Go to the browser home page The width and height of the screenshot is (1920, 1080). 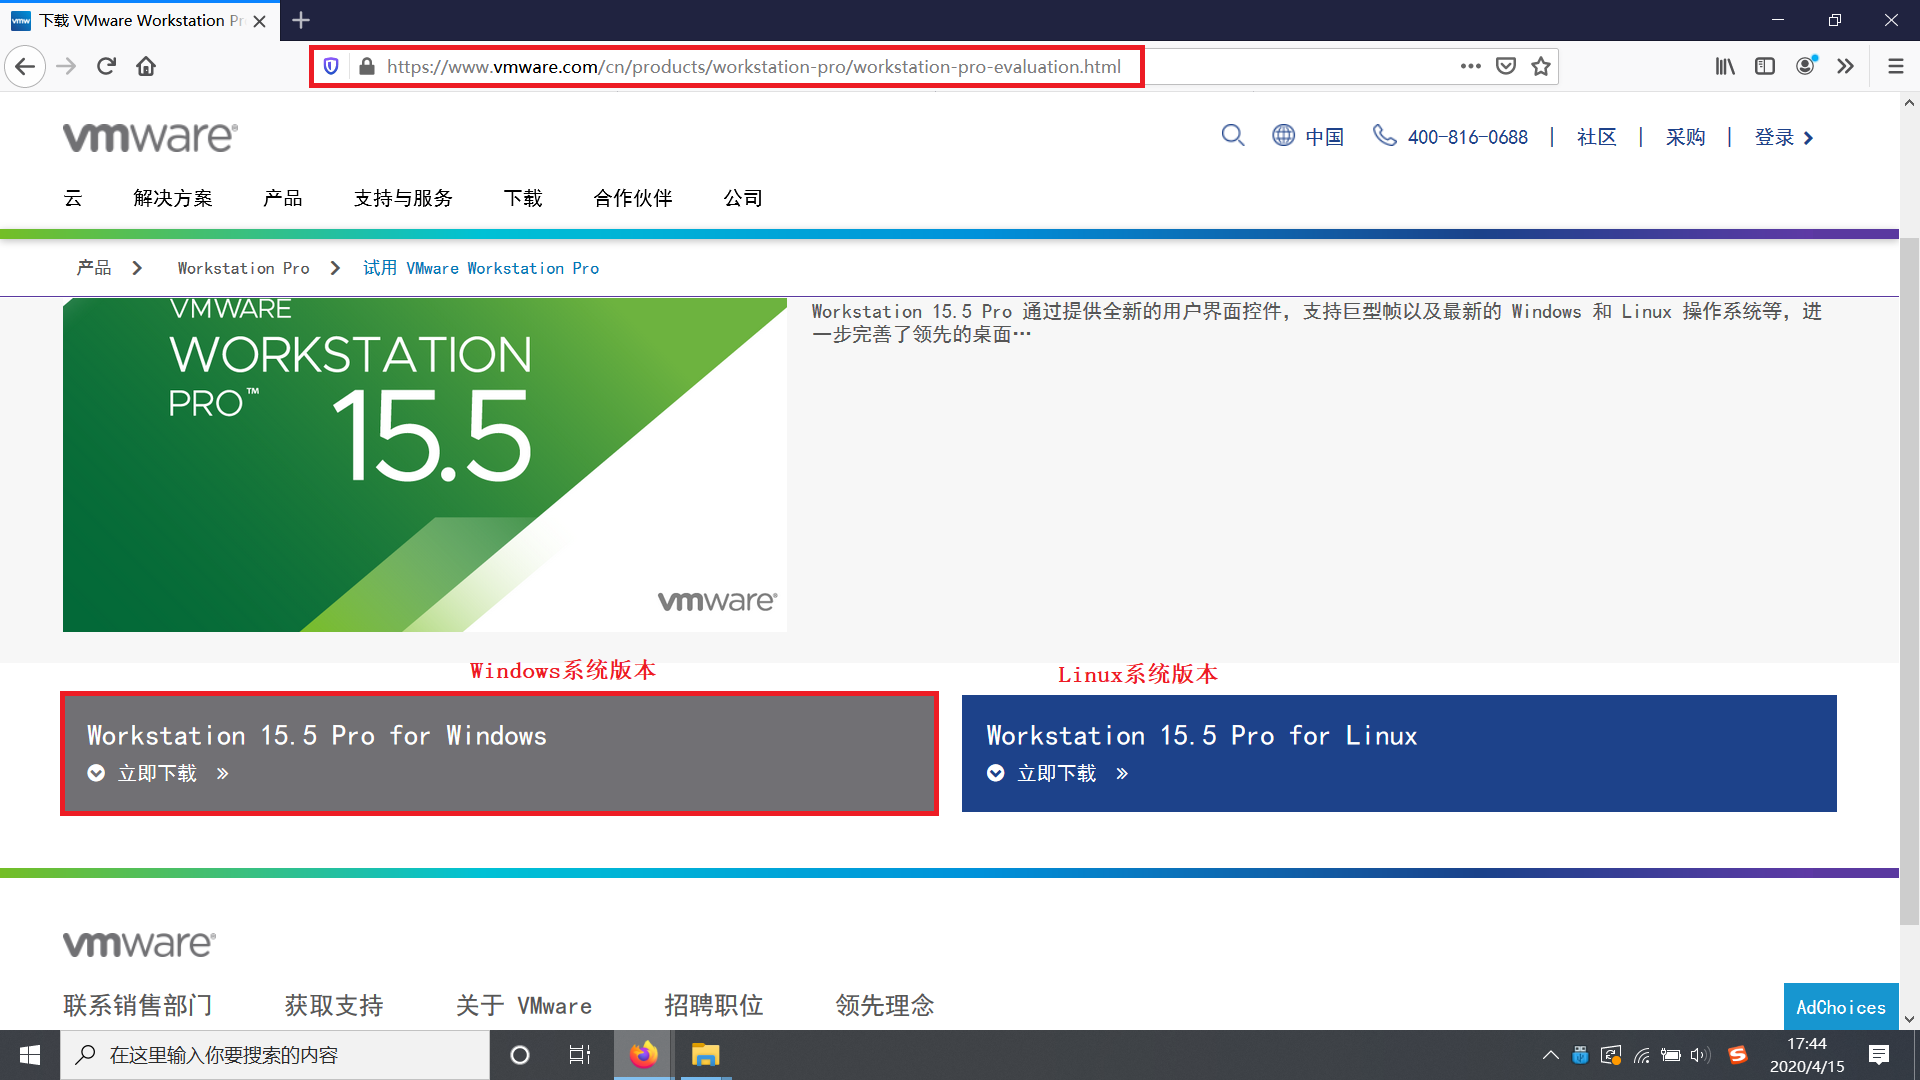[146, 67]
